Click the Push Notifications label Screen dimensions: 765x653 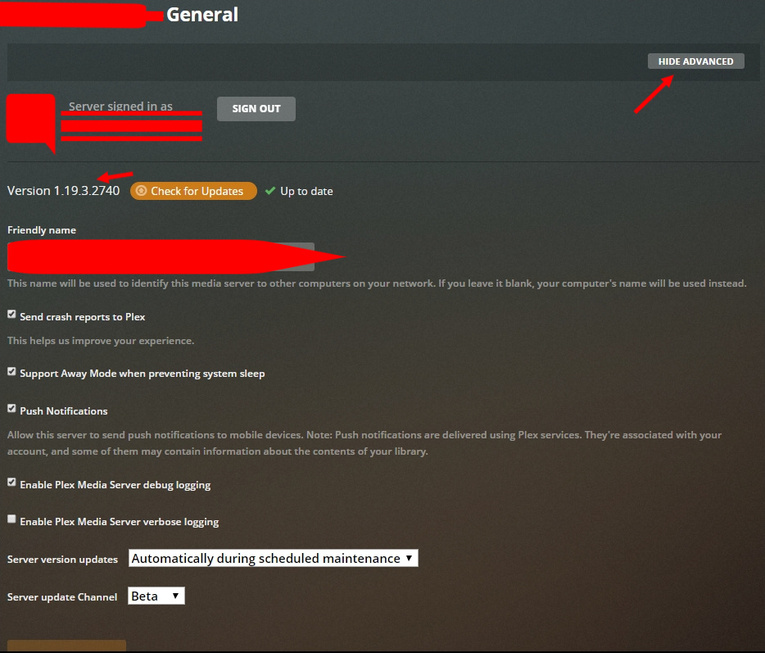pos(63,411)
